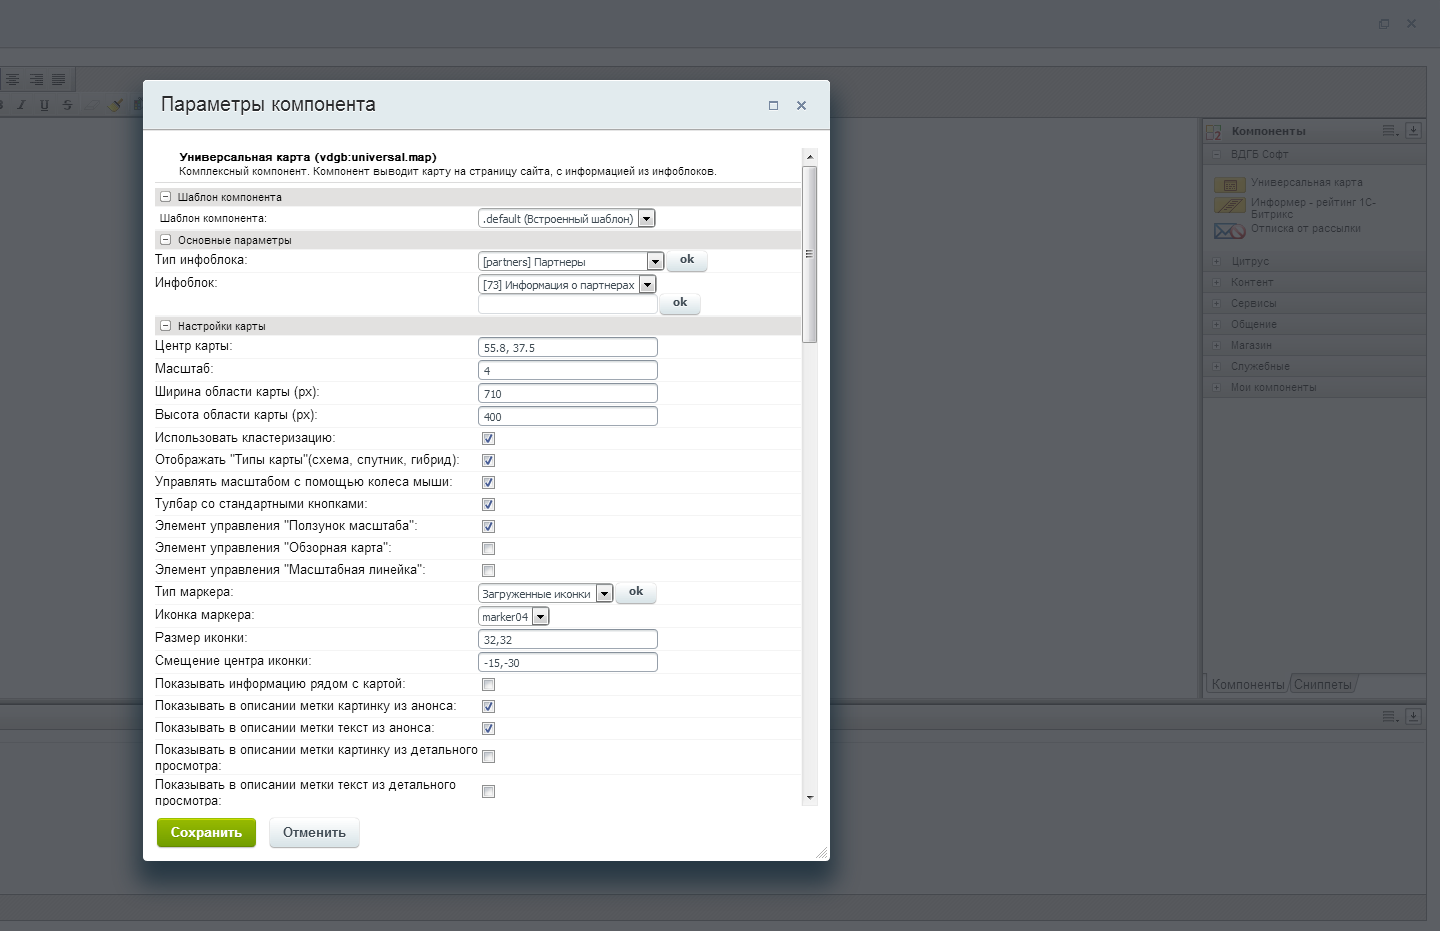Click justify text icon in background editor
The height and width of the screenshot is (931, 1440).
coord(59,79)
